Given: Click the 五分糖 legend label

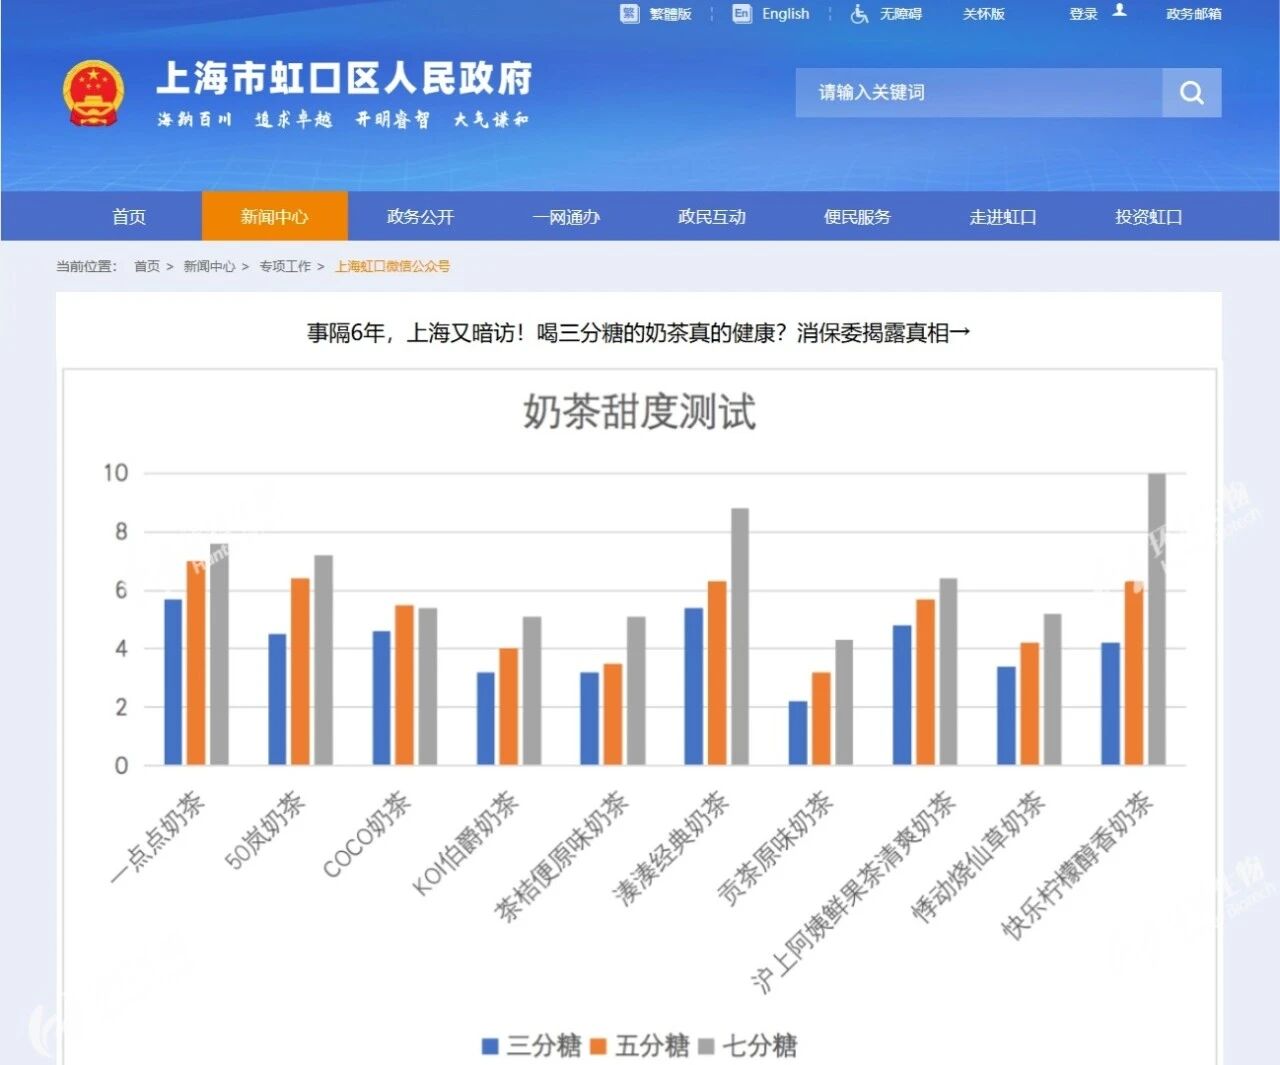Looking at the screenshot, I should (652, 1046).
